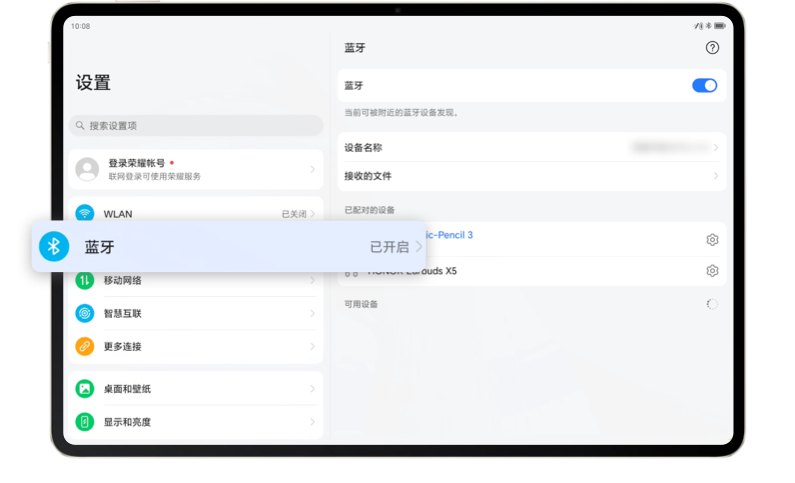Click the 设备名称 row chevron
This screenshot has width=795, height=483.
click(x=715, y=147)
